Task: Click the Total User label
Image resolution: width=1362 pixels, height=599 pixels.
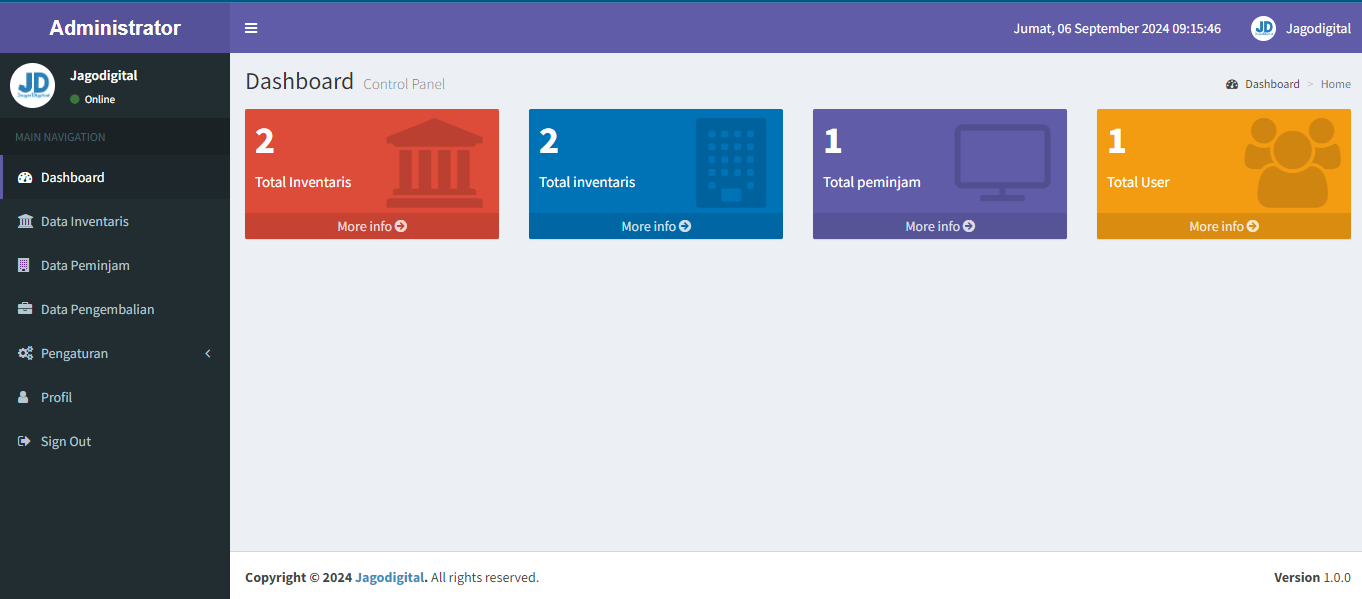Action: pos(1138,182)
